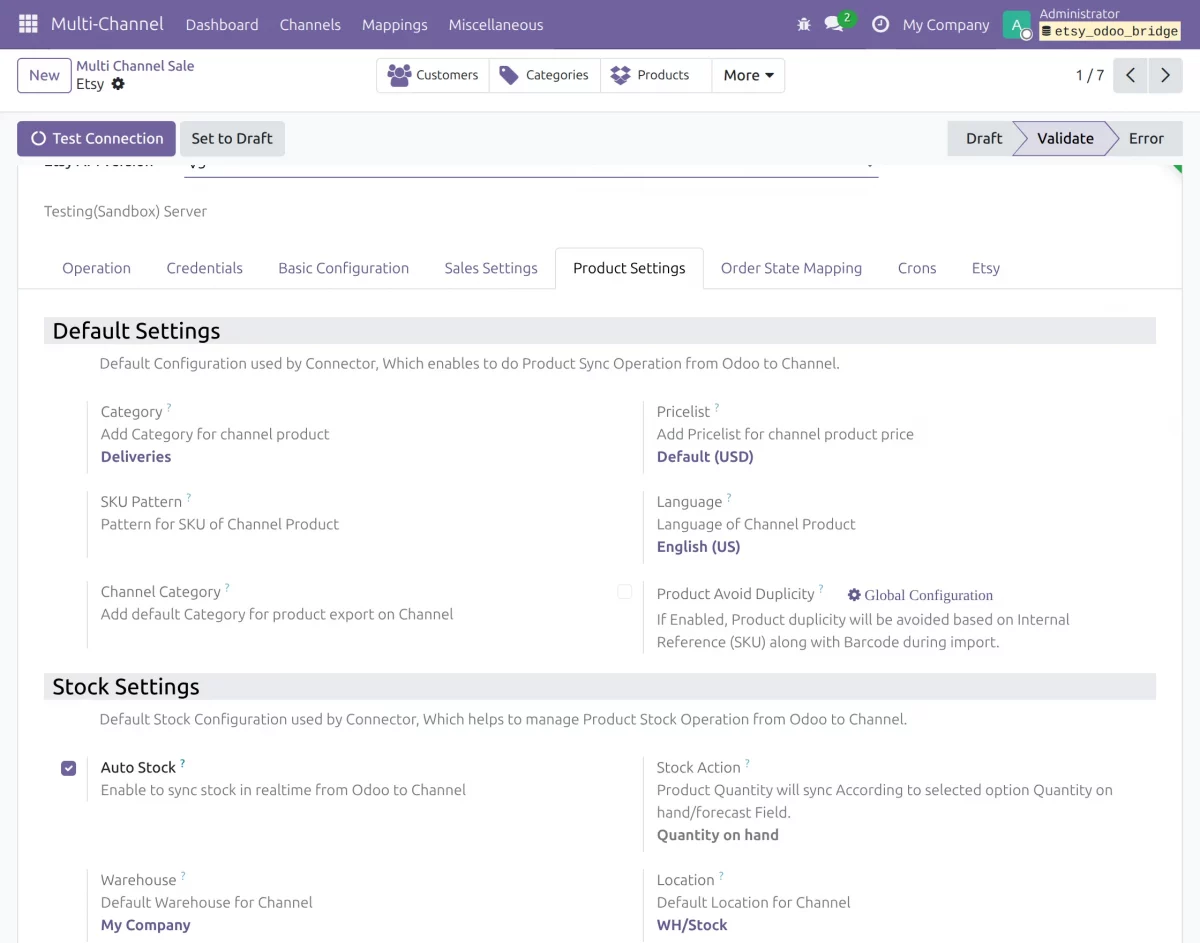Screen dimensions: 1200x943
Task: Show help tooltip for Language
Action: 729,498
